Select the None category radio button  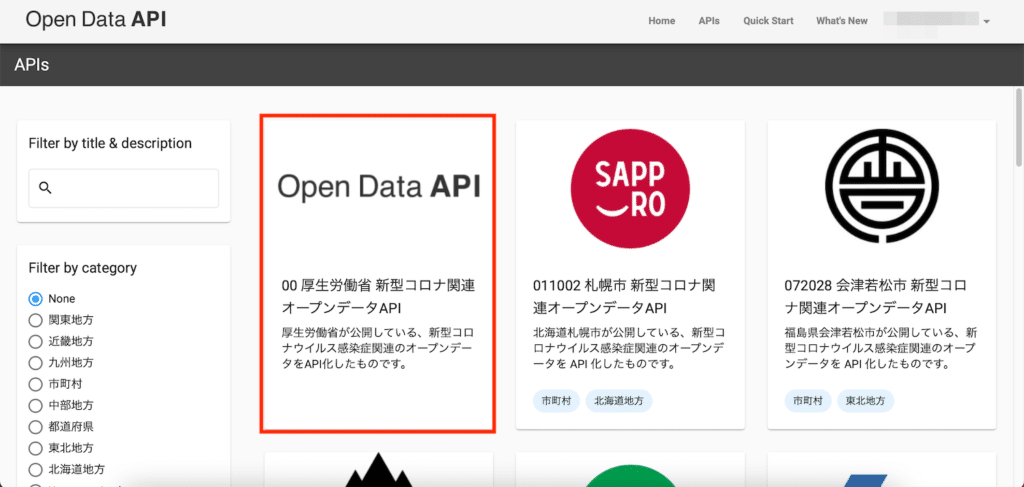(x=35, y=299)
